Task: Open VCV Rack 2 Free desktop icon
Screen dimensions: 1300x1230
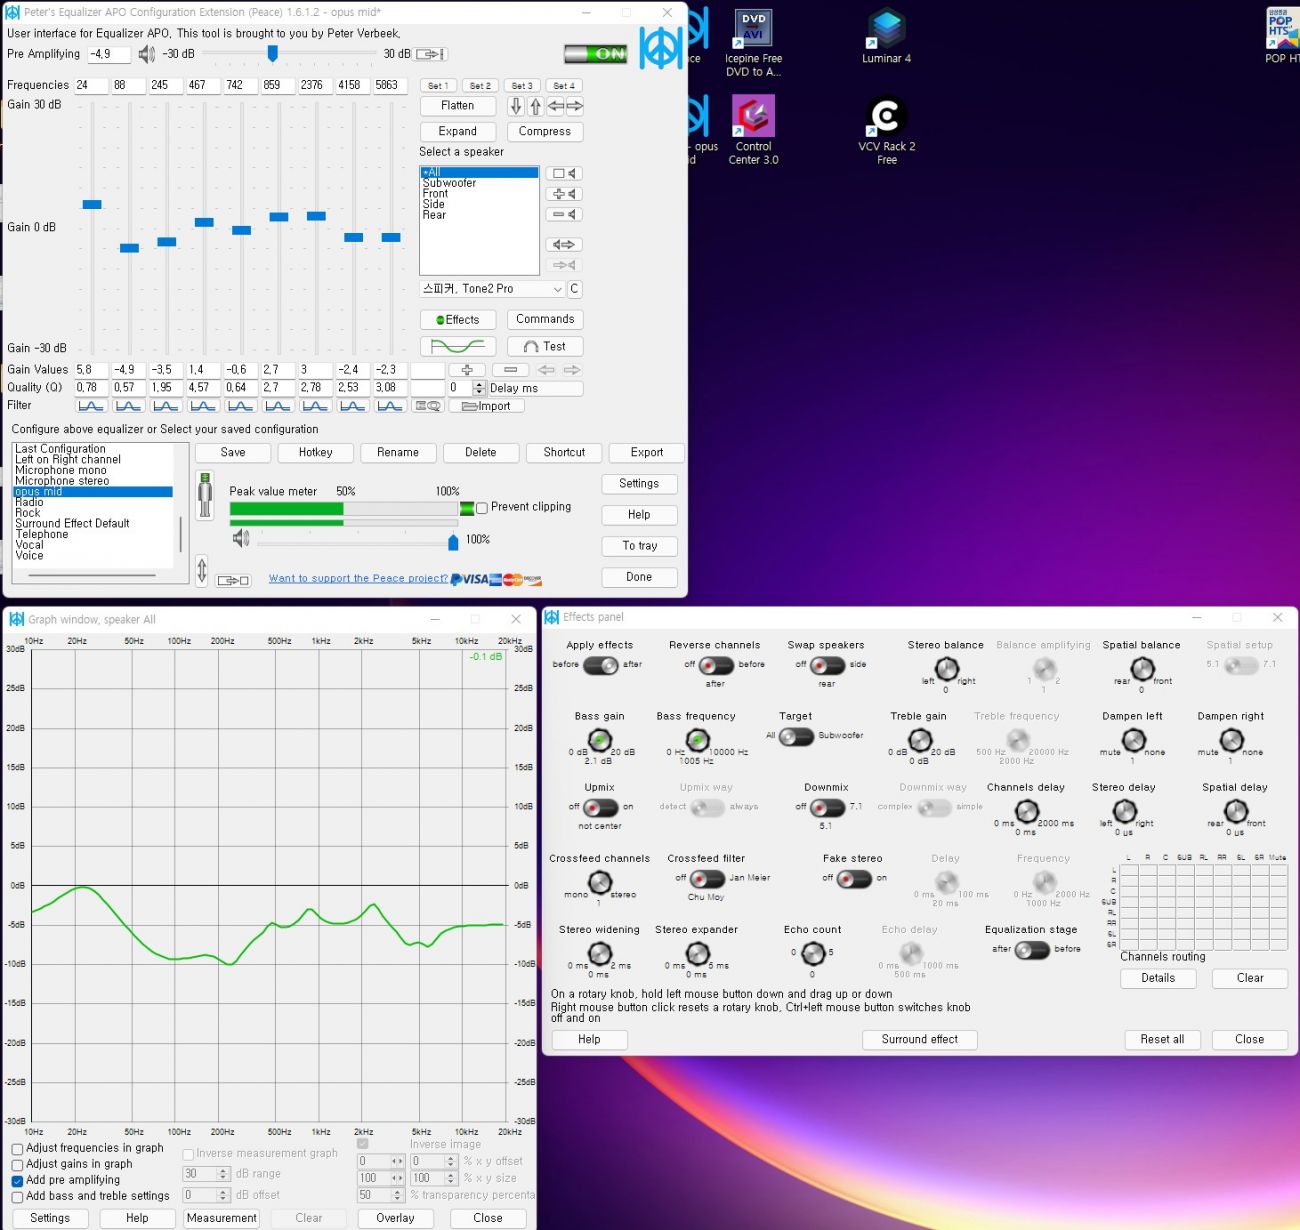Action: (886, 130)
